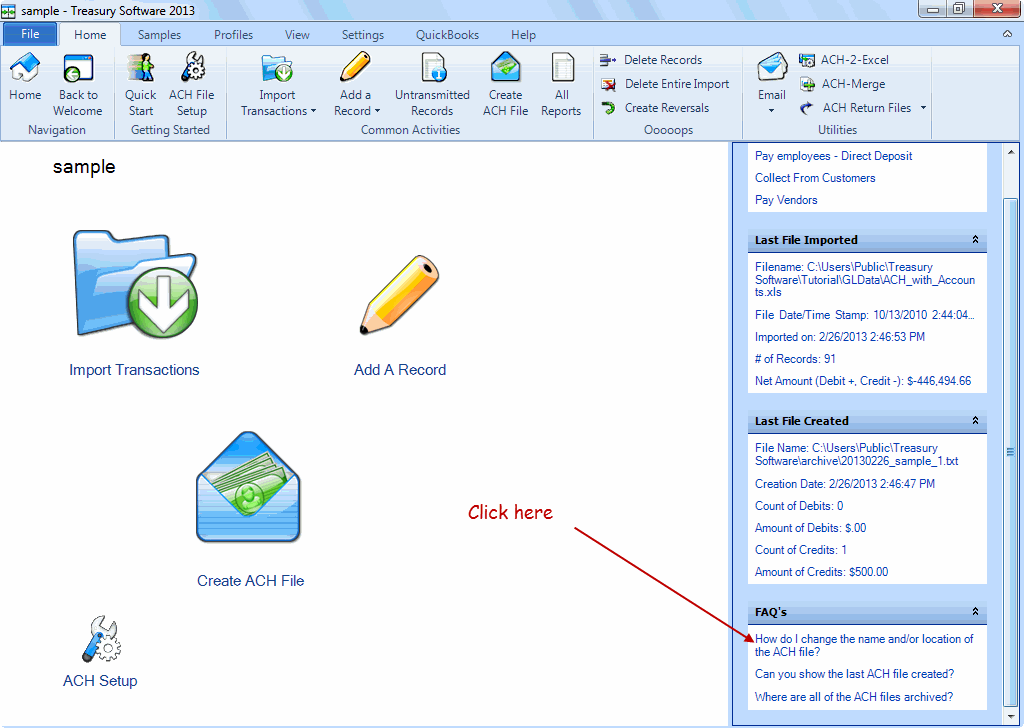Viewport: 1024px width, 728px height.
Task: Click the side panel scrollbar thumb
Action: click(1010, 451)
